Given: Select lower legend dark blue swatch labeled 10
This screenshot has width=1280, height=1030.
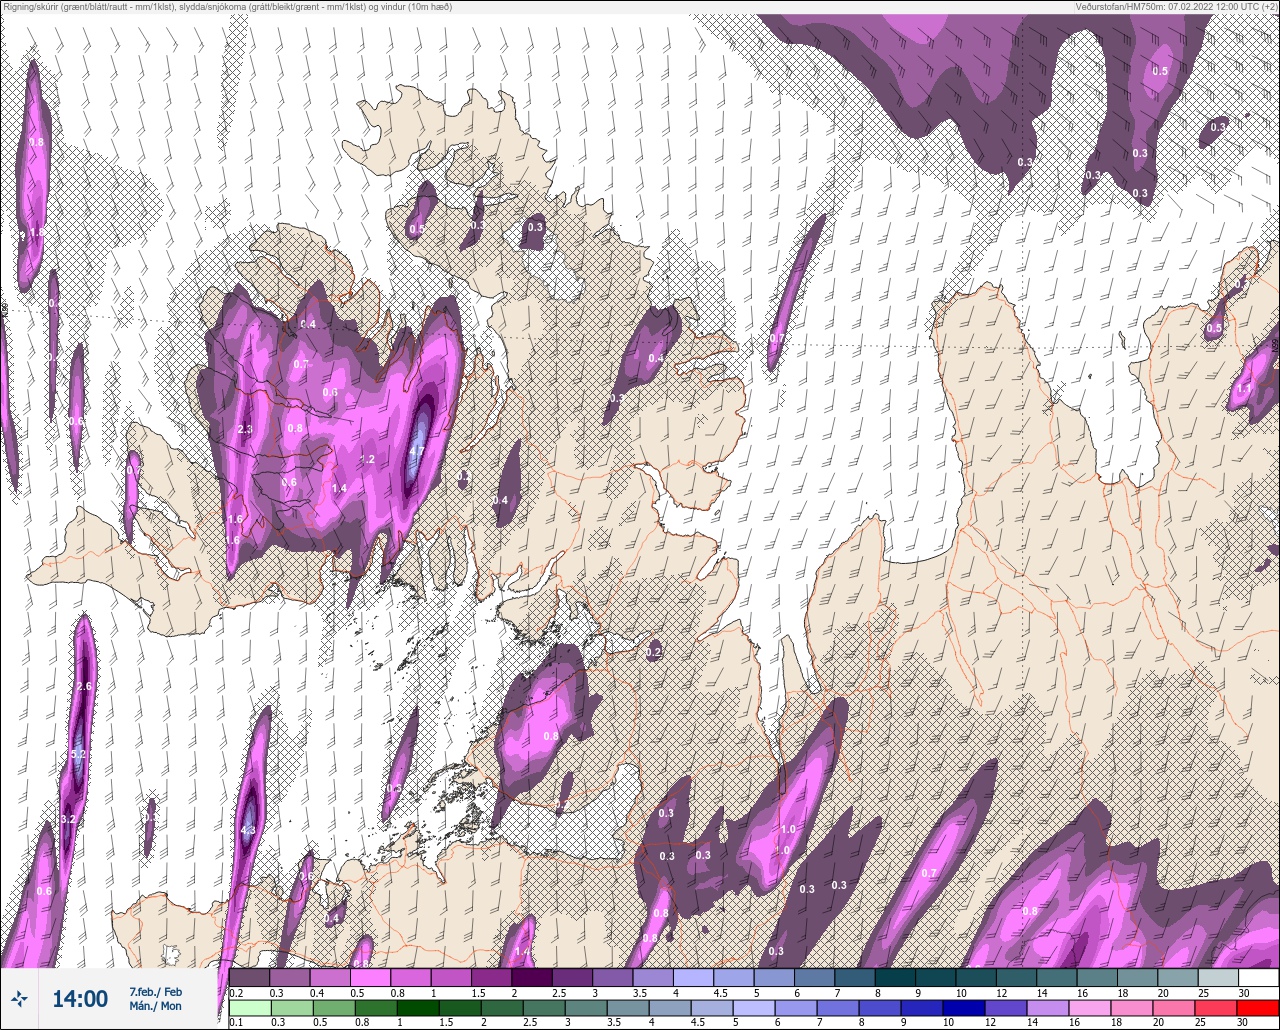Looking at the screenshot, I should [x=964, y=1007].
